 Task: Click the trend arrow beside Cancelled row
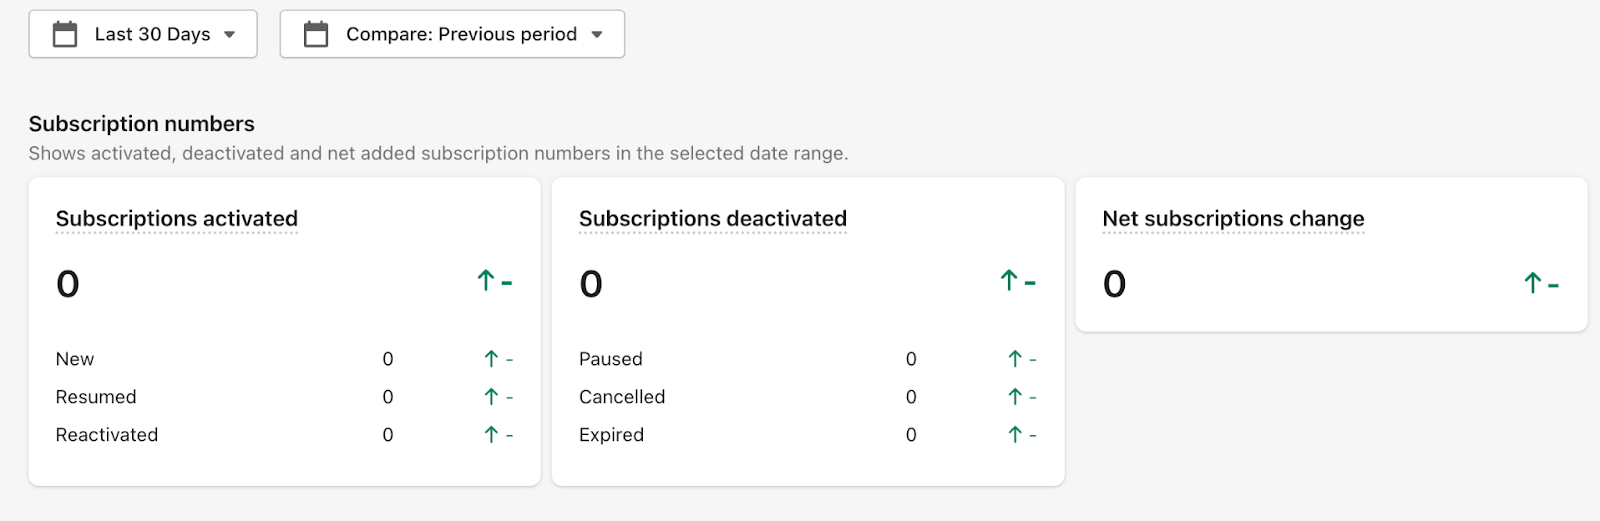tap(1015, 397)
